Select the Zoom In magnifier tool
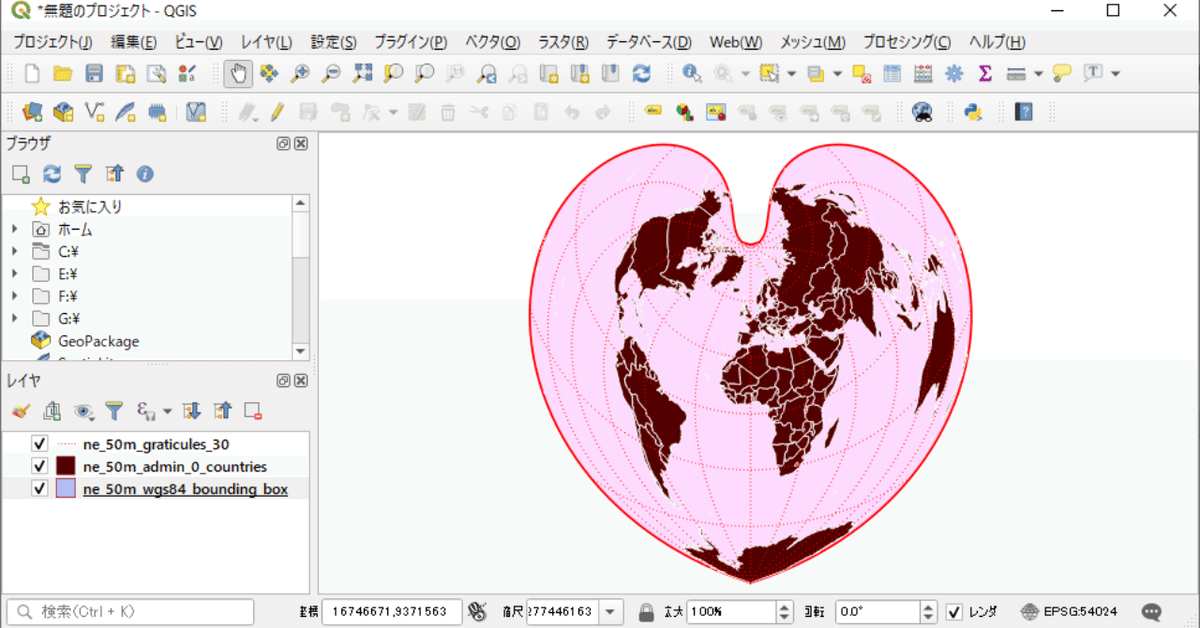 click(x=299, y=74)
